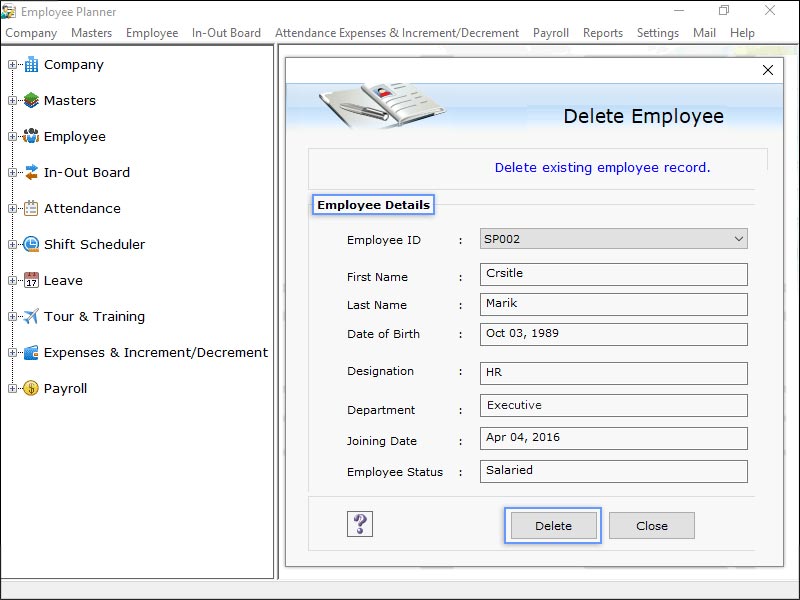Expand the Leave tree node
The height and width of the screenshot is (600, 800).
[x=10, y=280]
